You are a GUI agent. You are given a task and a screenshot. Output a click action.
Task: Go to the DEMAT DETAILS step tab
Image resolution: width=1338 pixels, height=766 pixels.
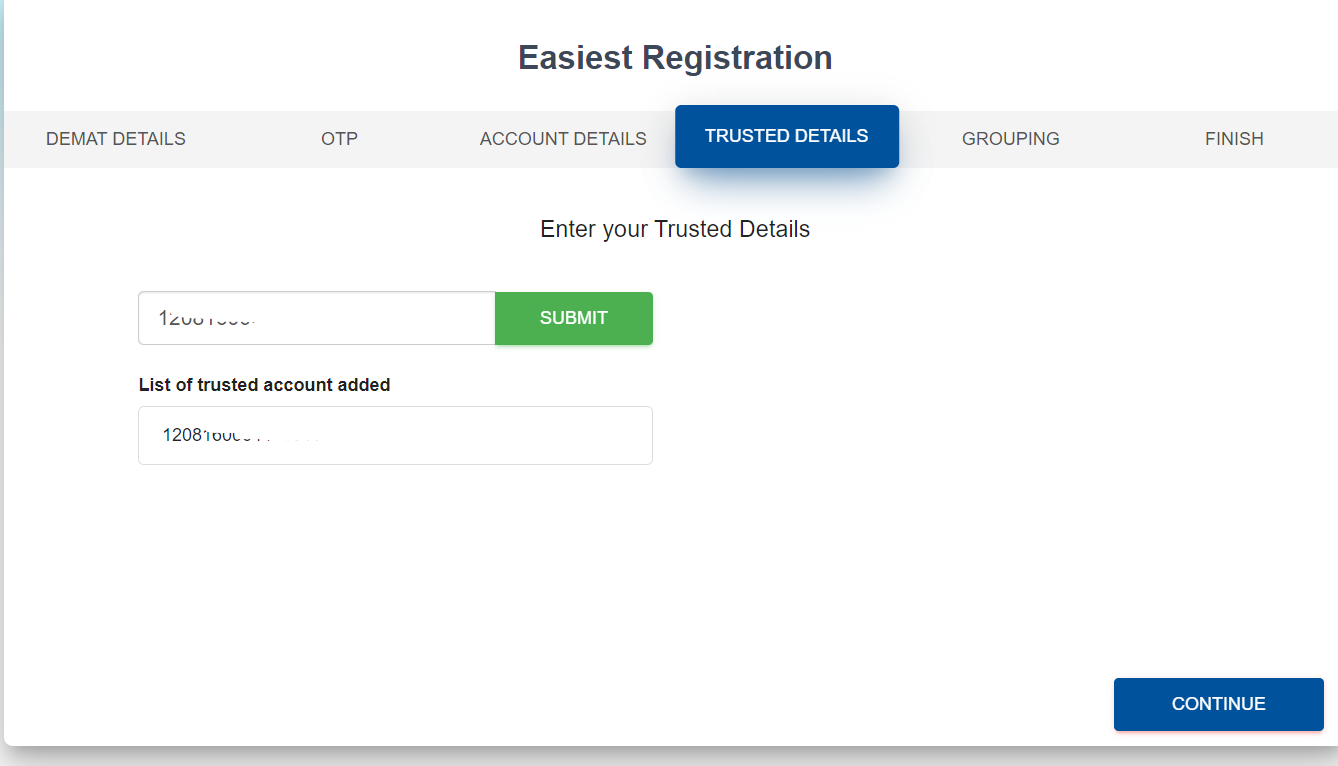pos(116,139)
